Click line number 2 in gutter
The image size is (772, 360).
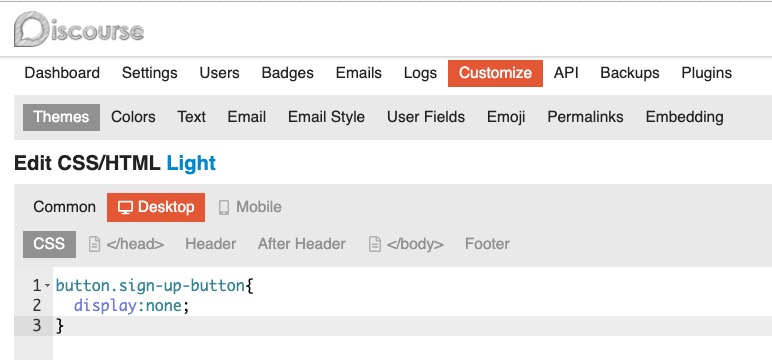coord(37,306)
